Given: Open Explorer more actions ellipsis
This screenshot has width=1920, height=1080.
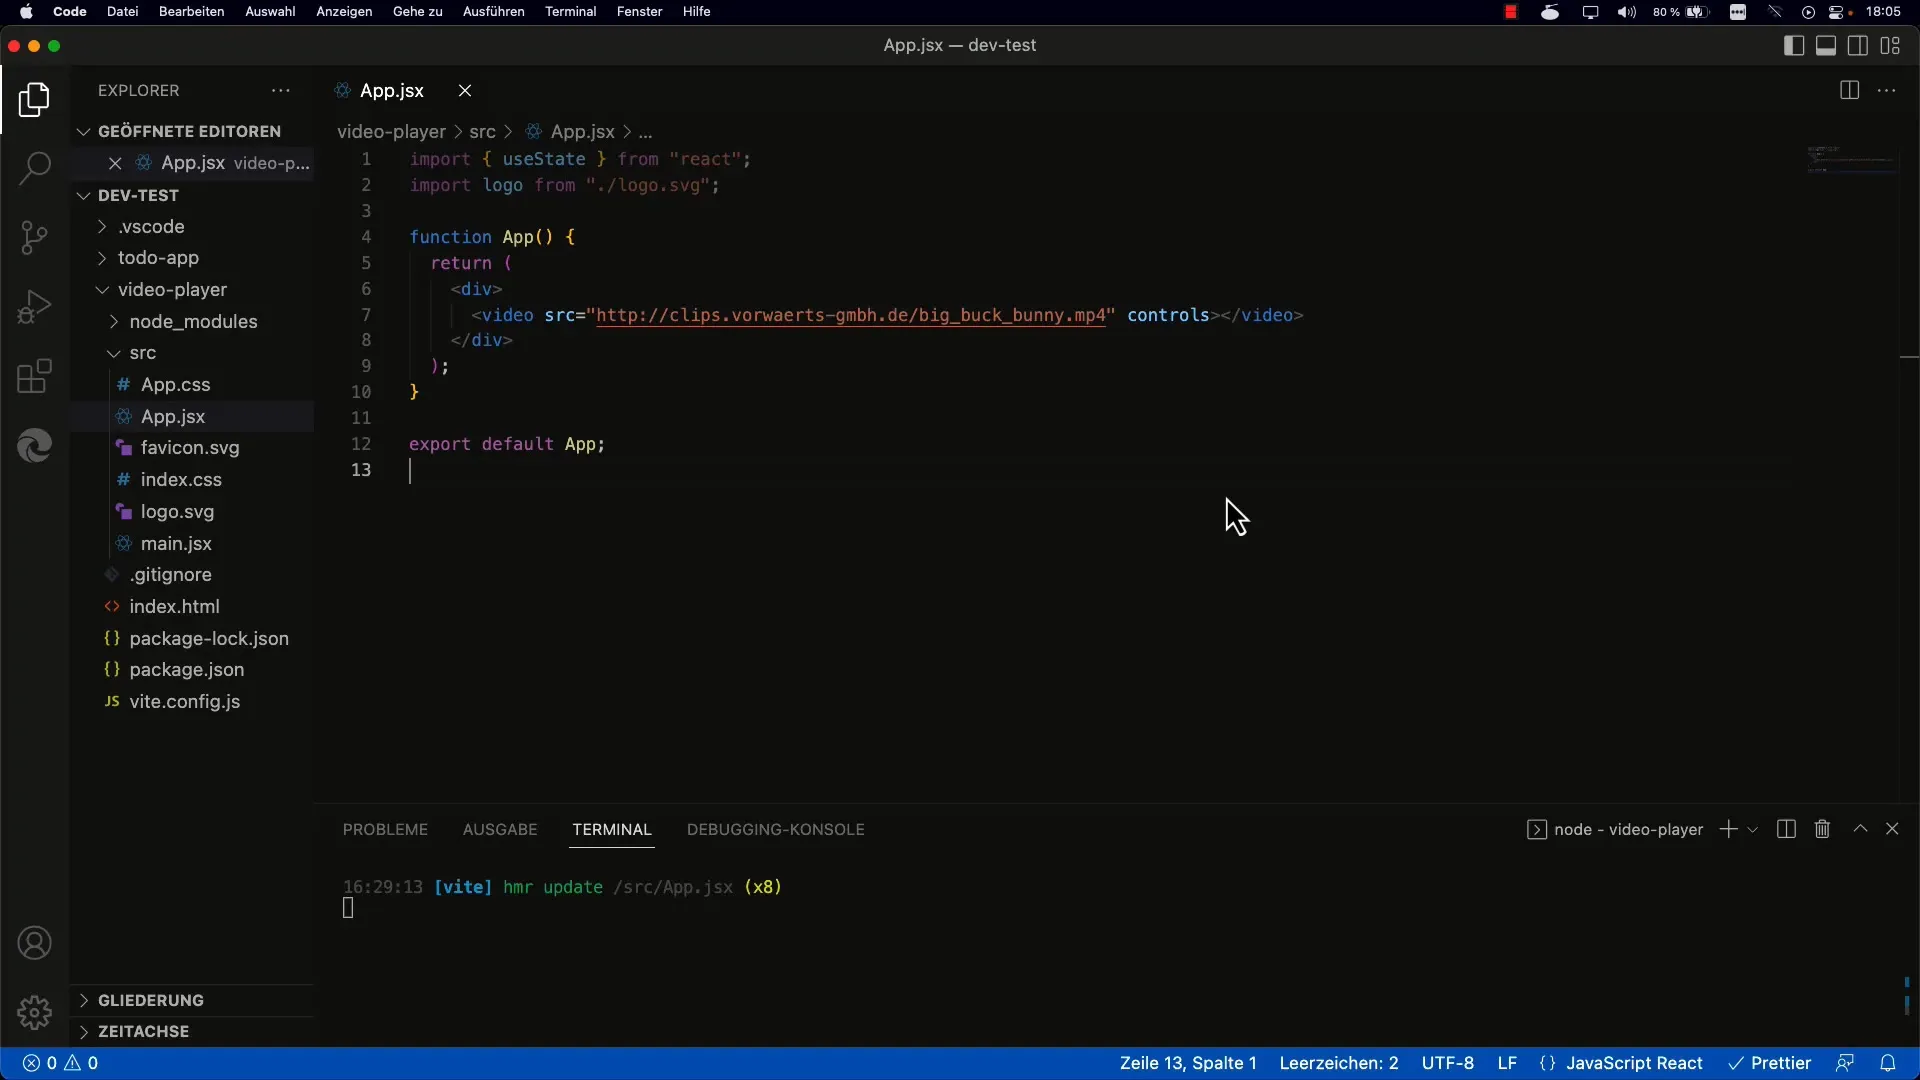Looking at the screenshot, I should 281,90.
